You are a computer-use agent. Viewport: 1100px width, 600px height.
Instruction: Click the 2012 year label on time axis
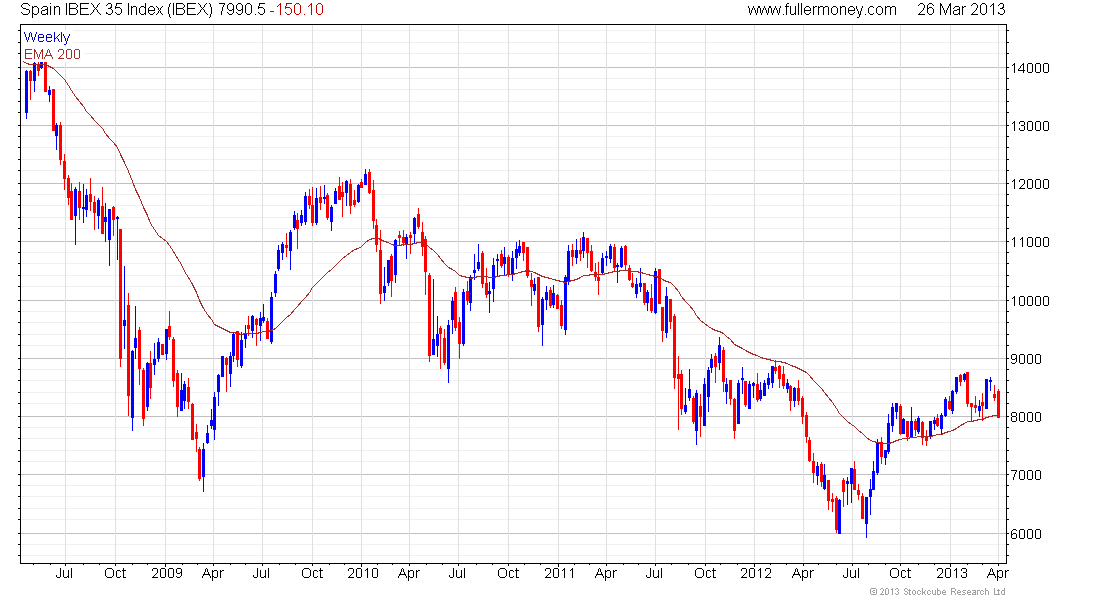coord(756,573)
